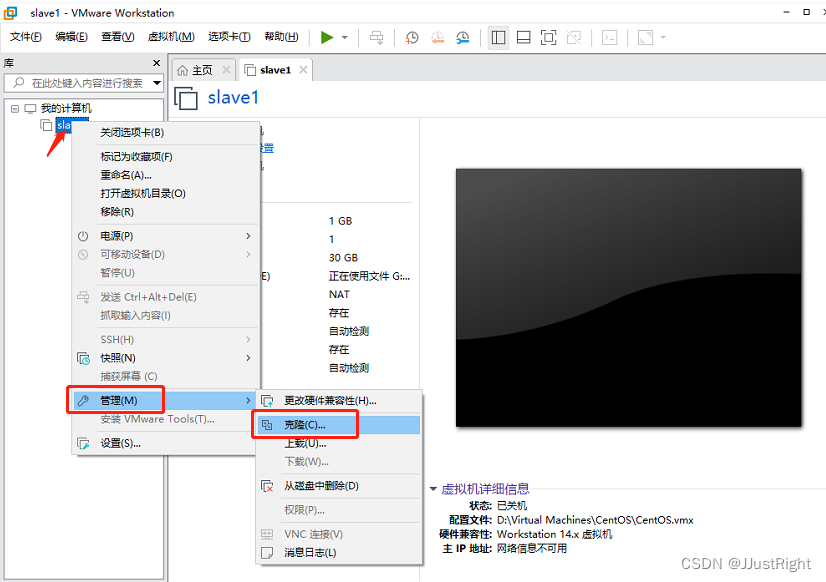826x582 pixels.
Task: Close the slave1 tab
Action: (x=303, y=70)
